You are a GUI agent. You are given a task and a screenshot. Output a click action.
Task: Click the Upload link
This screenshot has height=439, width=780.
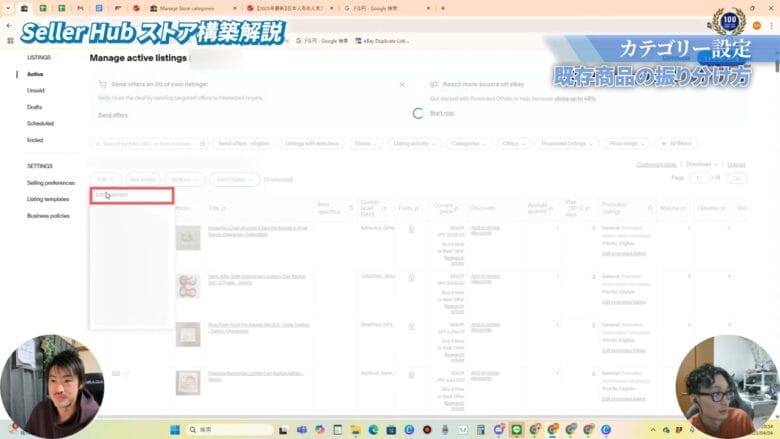pyautogui.click(x=736, y=165)
